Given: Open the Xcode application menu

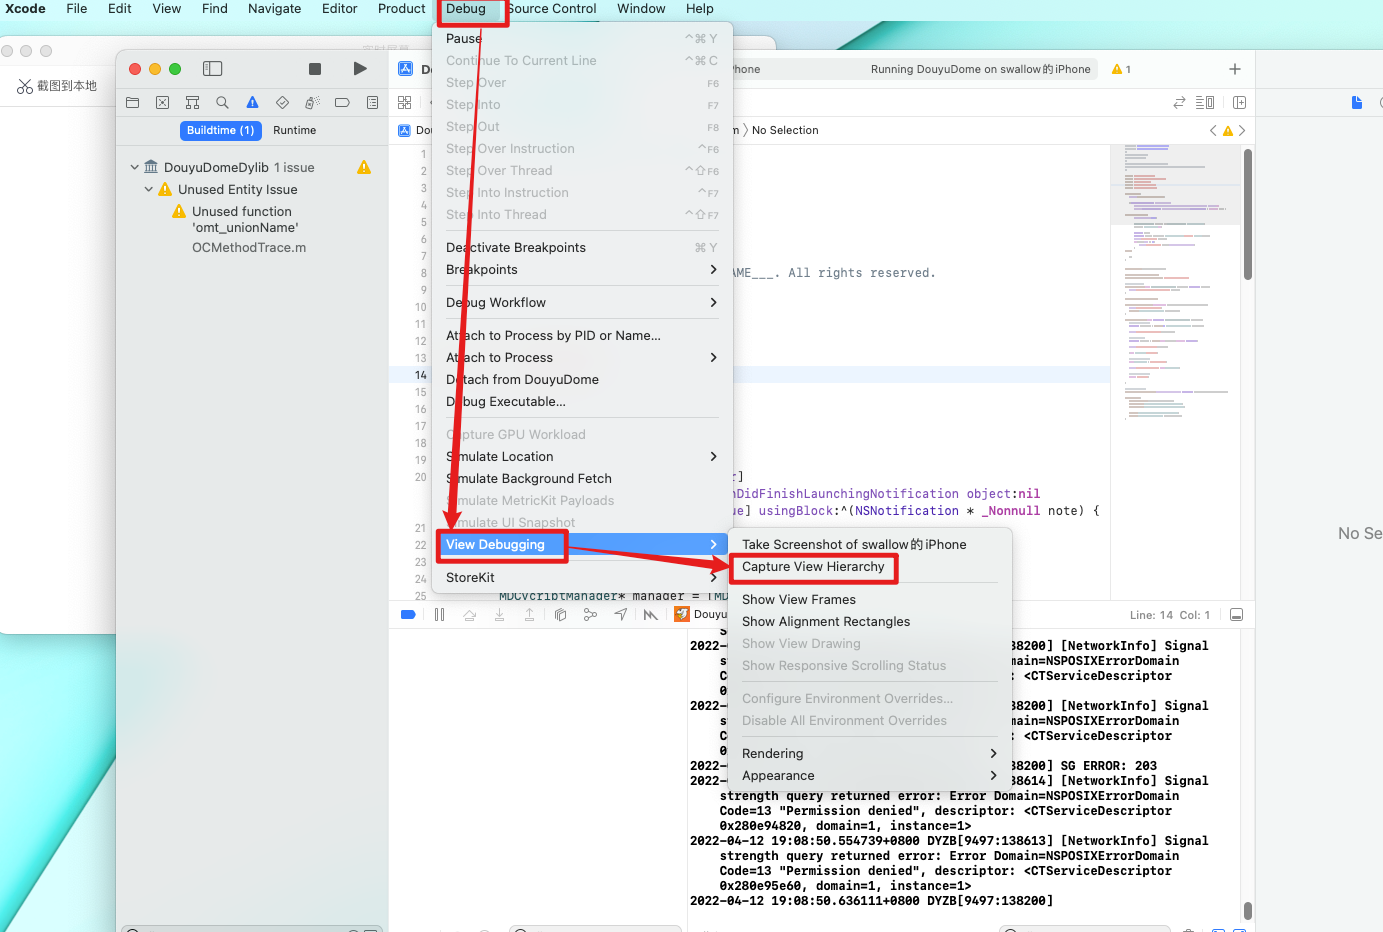Looking at the screenshot, I should click(x=25, y=9).
